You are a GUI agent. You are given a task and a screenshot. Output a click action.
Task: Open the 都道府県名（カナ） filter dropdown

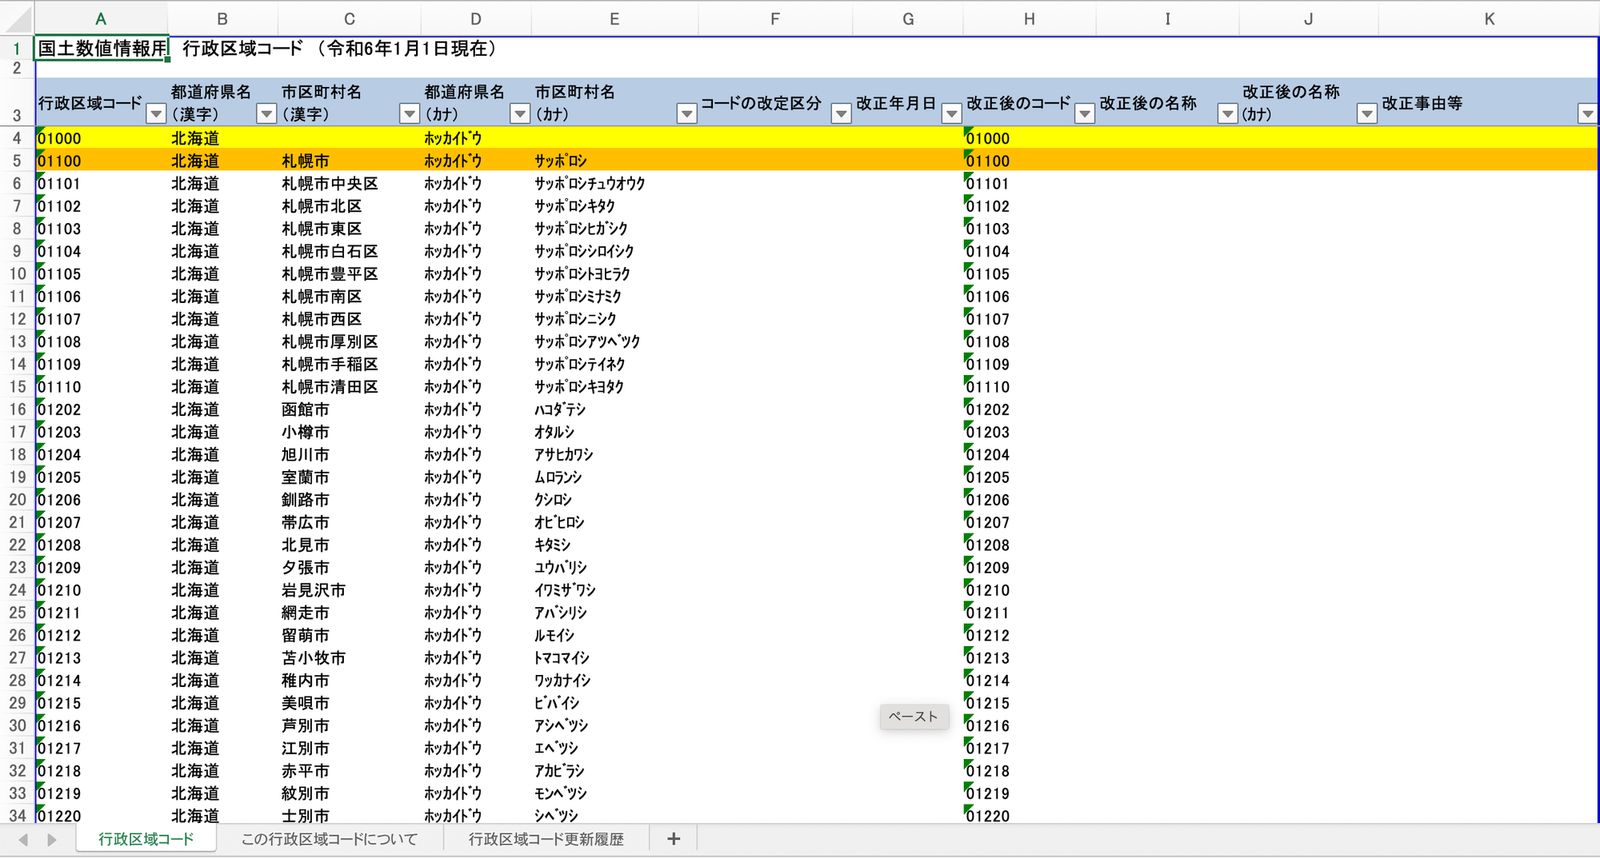pyautogui.click(x=519, y=114)
